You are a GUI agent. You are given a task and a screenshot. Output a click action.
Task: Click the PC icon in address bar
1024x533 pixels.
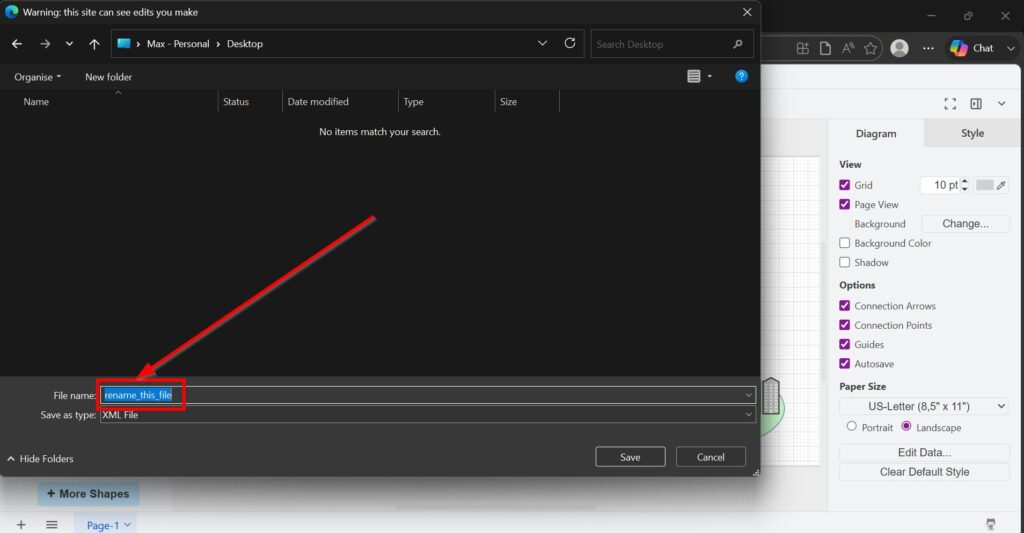click(x=123, y=44)
